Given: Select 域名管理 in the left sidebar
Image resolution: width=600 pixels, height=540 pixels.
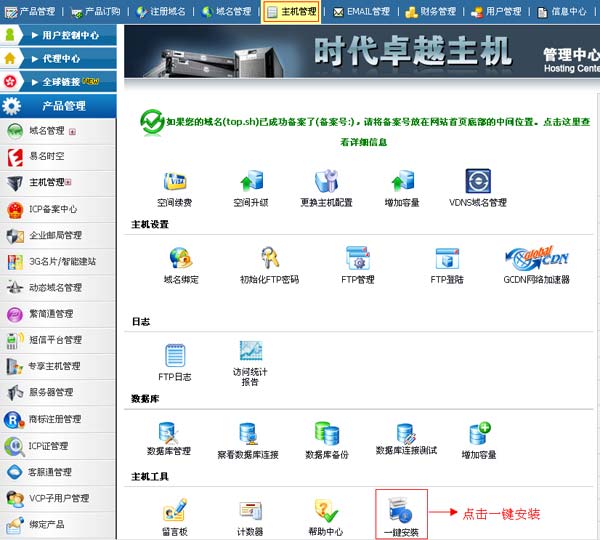Looking at the screenshot, I should 47,131.
